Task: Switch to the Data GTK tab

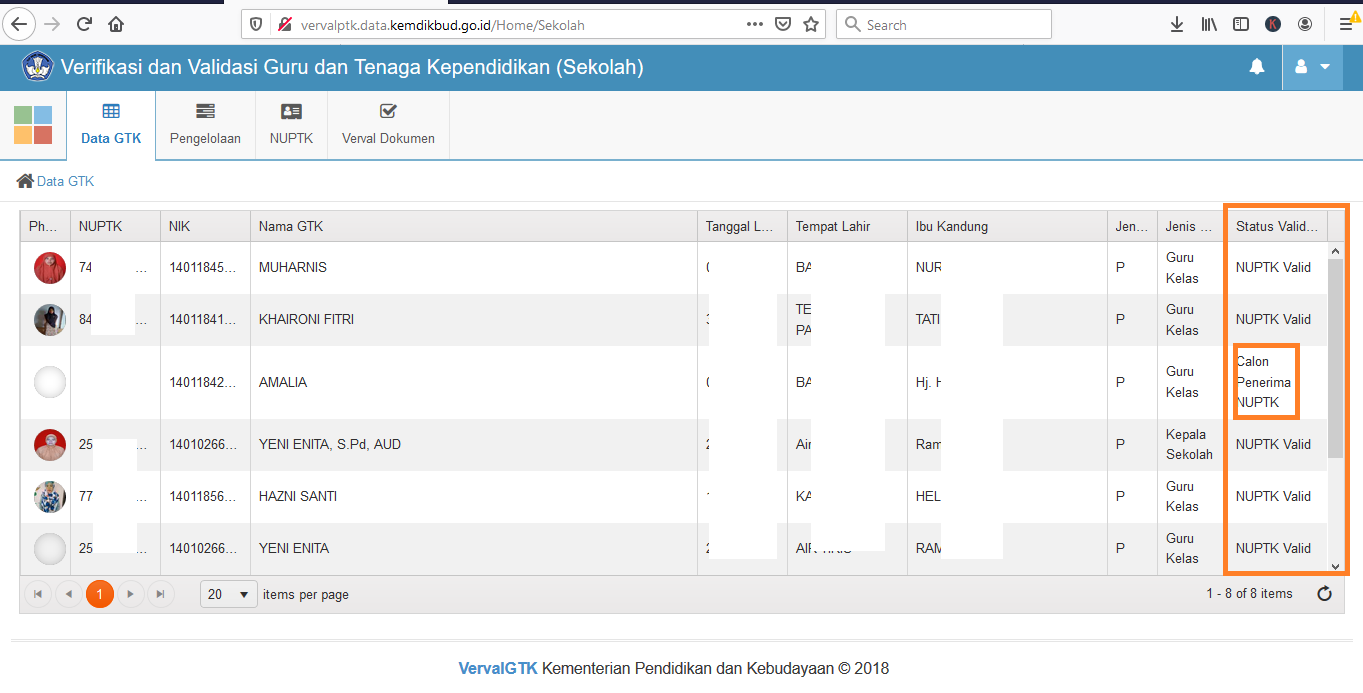Action: tap(111, 125)
